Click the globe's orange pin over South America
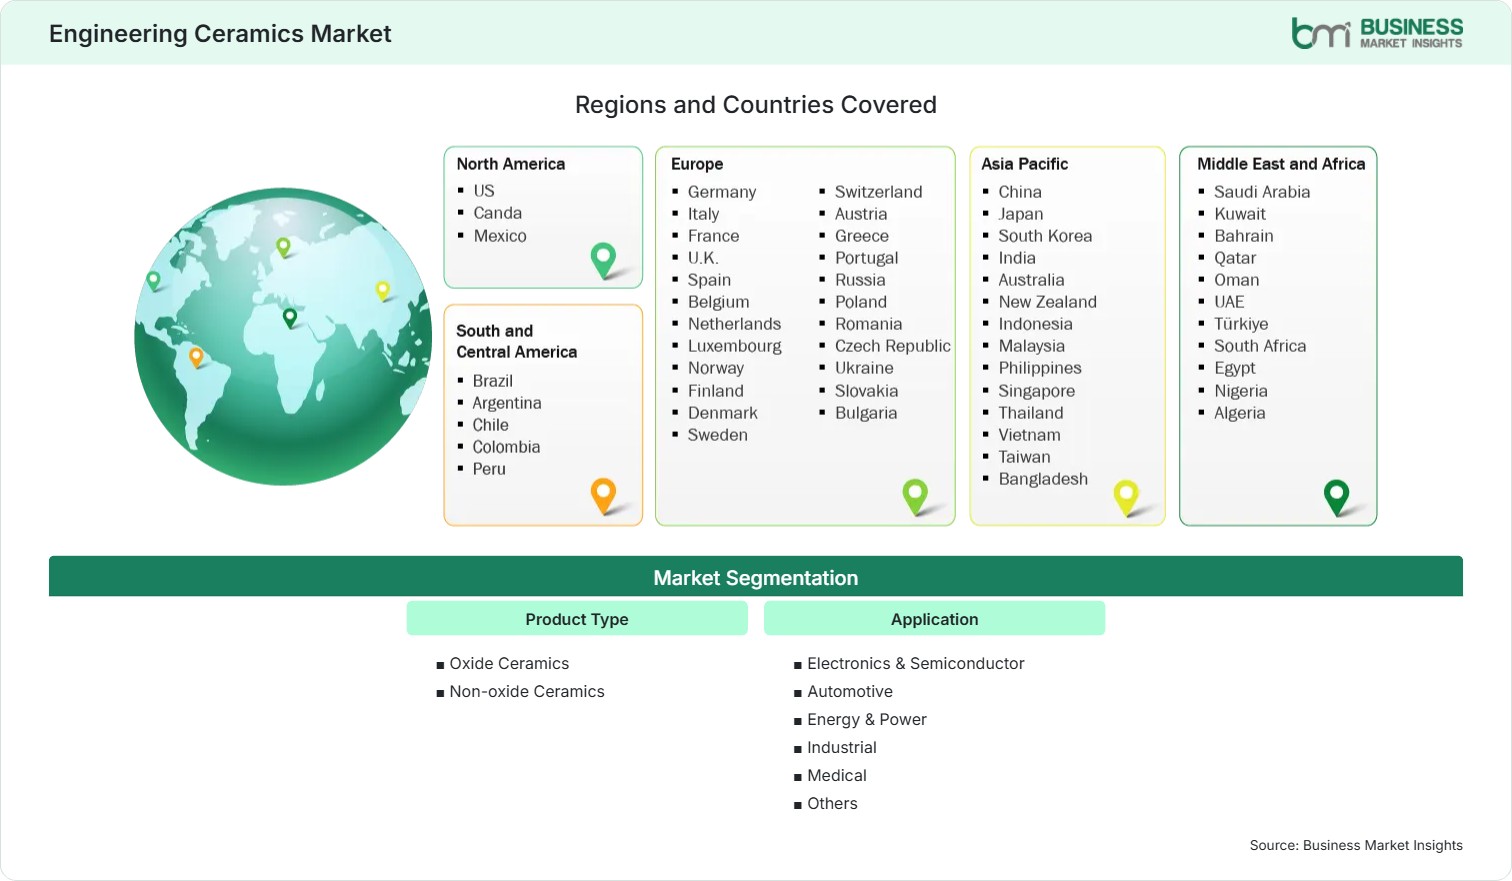 tap(196, 357)
